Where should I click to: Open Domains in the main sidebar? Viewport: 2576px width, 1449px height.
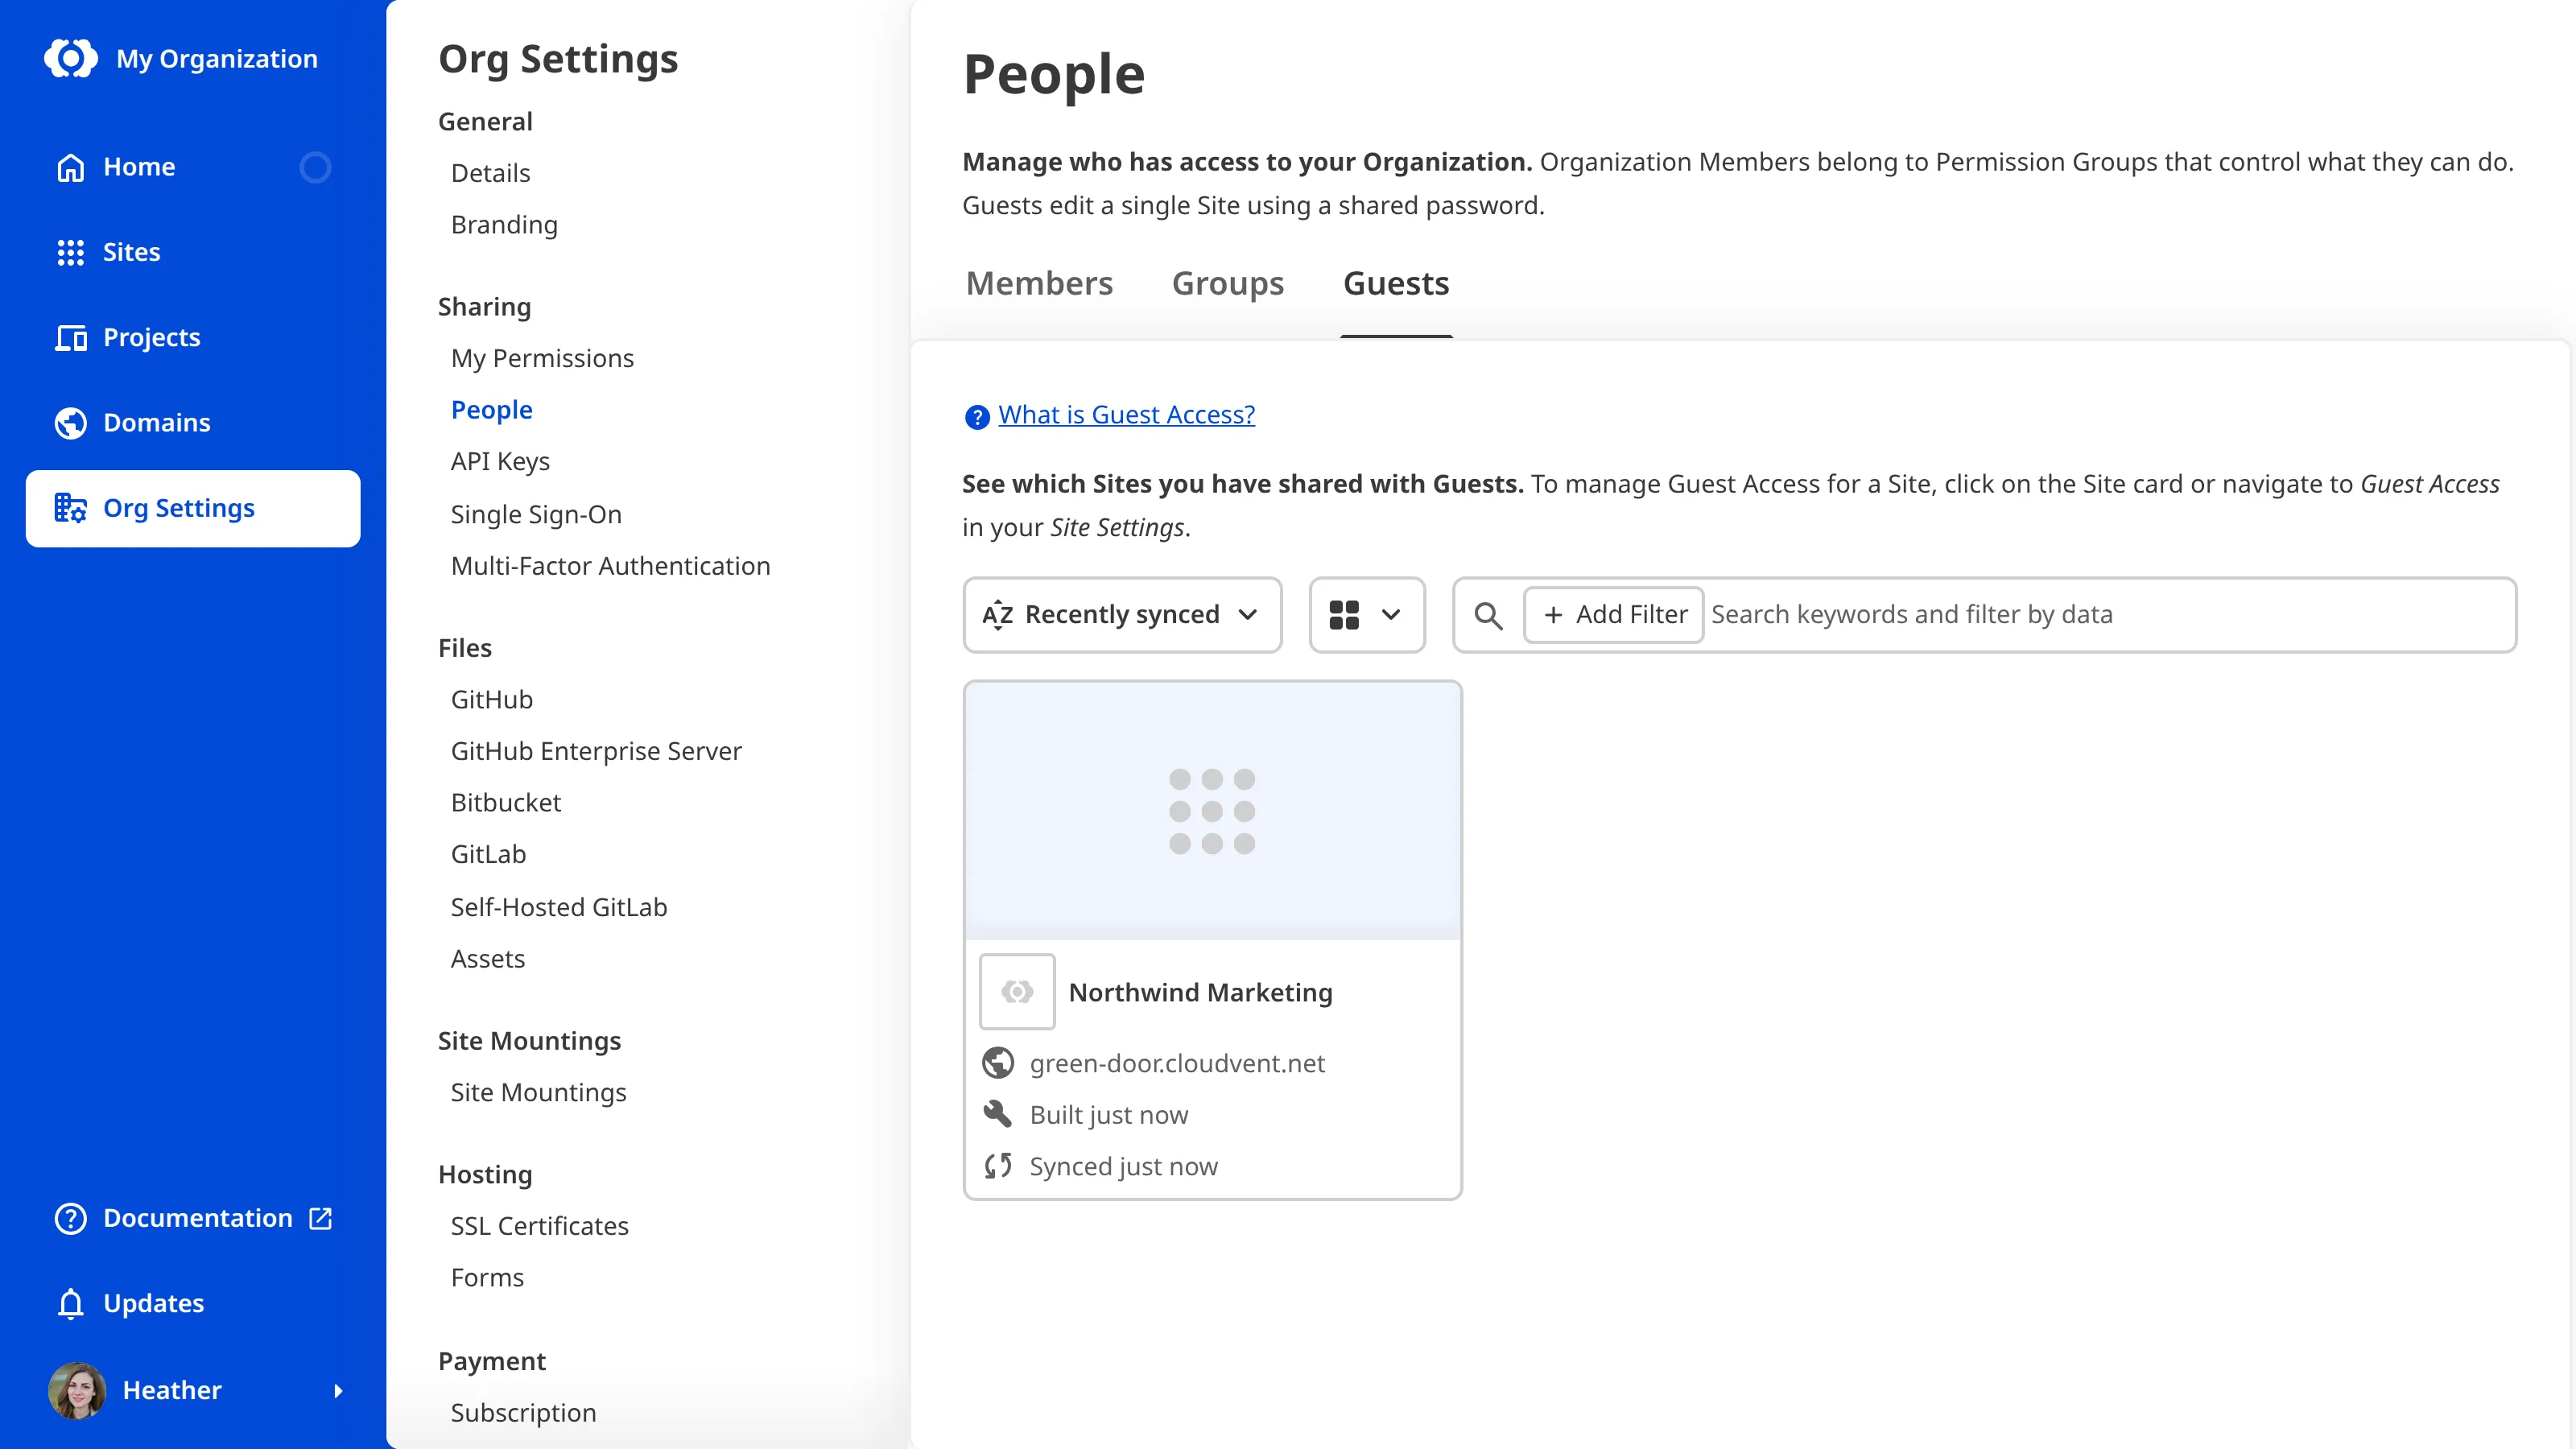click(193, 423)
